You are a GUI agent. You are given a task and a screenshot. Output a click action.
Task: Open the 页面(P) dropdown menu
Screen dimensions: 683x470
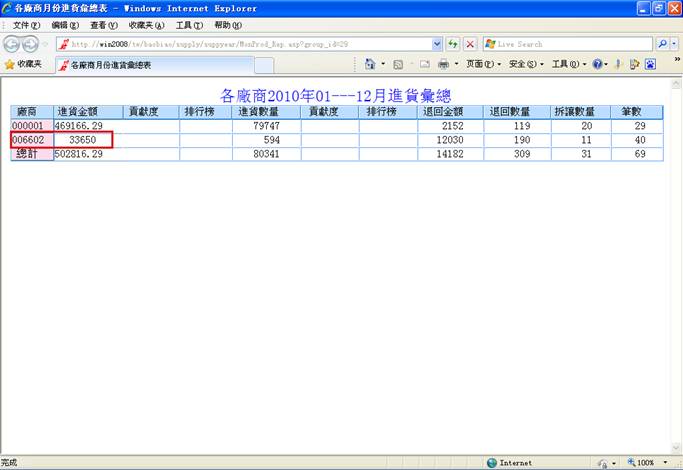[x=485, y=64]
